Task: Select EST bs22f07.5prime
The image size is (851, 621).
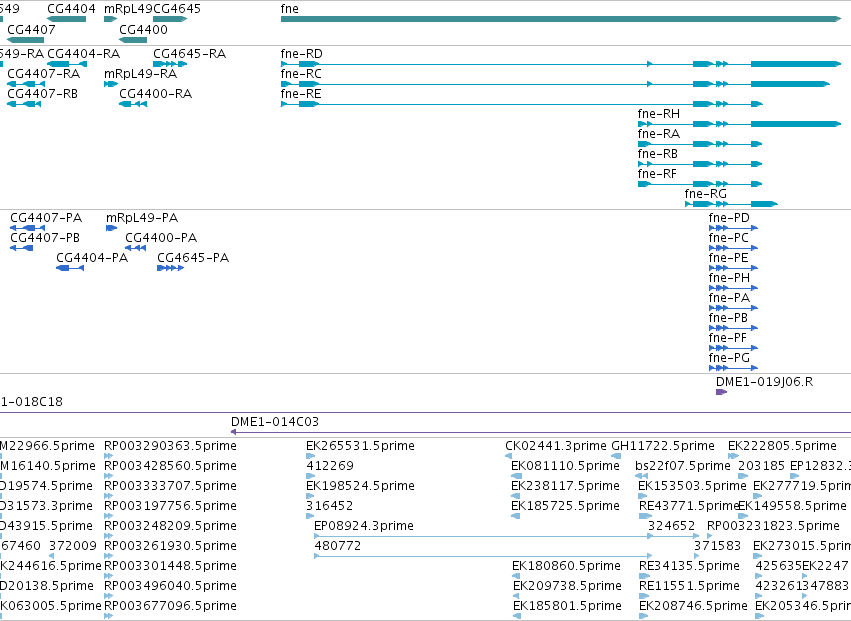Action: (x=683, y=466)
